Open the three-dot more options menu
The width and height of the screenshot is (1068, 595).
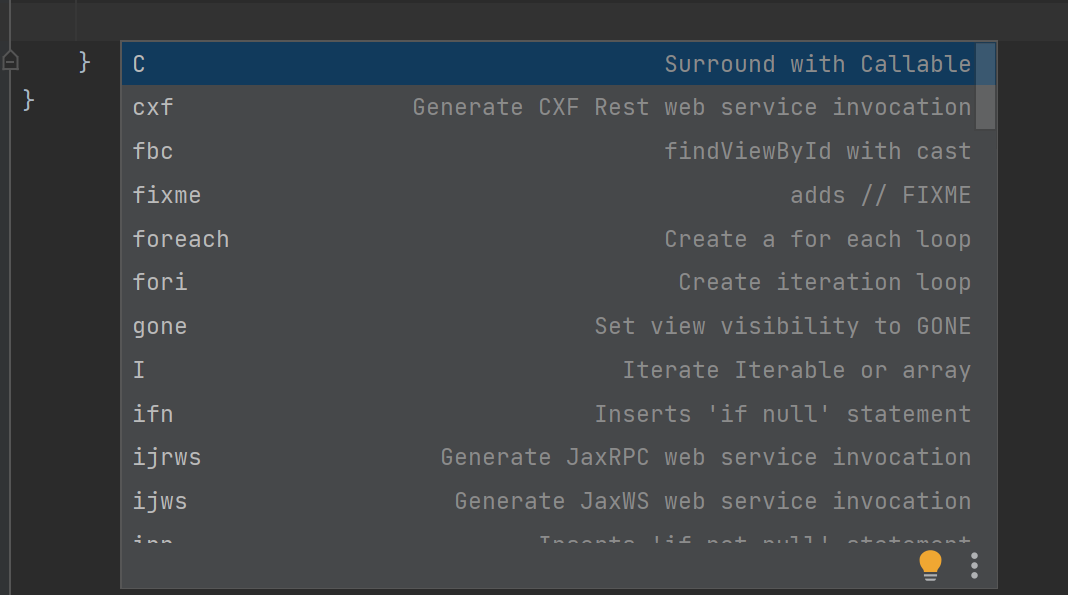[x=974, y=565]
